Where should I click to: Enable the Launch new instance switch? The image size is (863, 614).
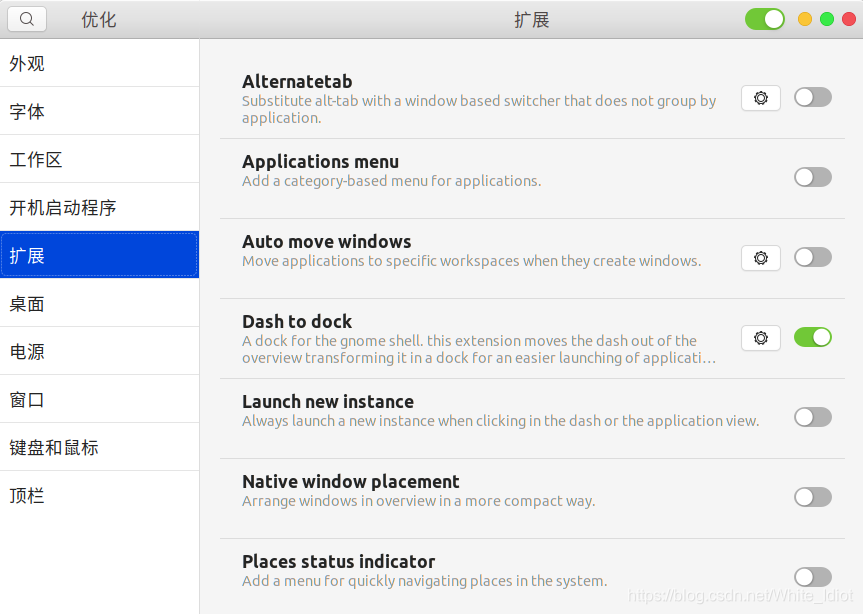pos(812,417)
